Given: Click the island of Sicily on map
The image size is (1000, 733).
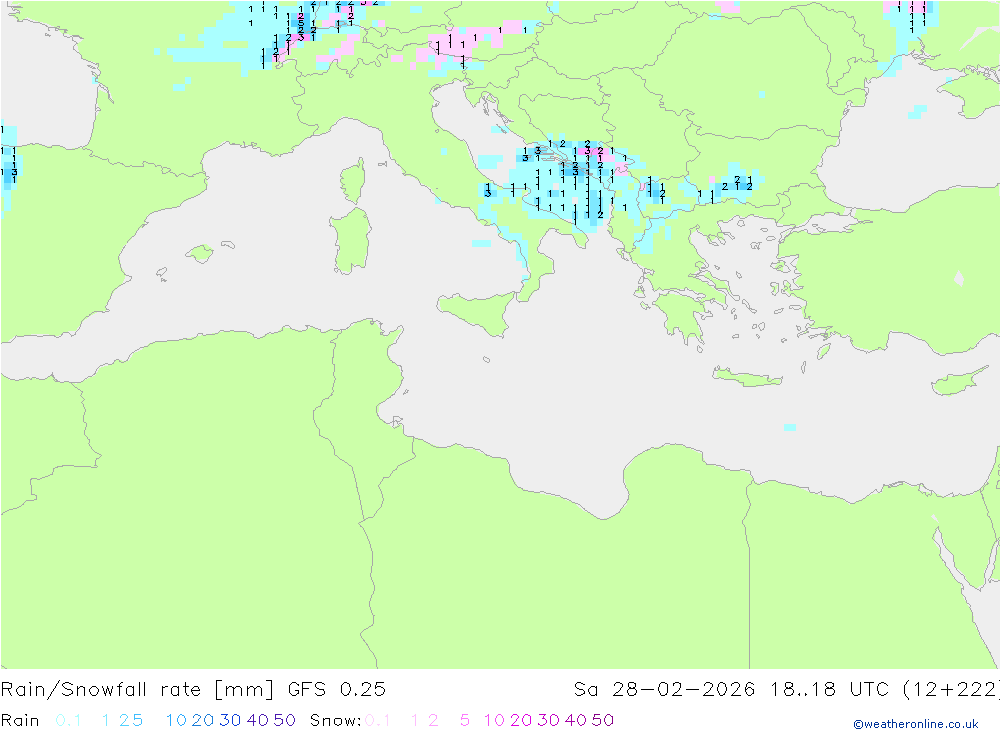Looking at the screenshot, I should tap(478, 314).
